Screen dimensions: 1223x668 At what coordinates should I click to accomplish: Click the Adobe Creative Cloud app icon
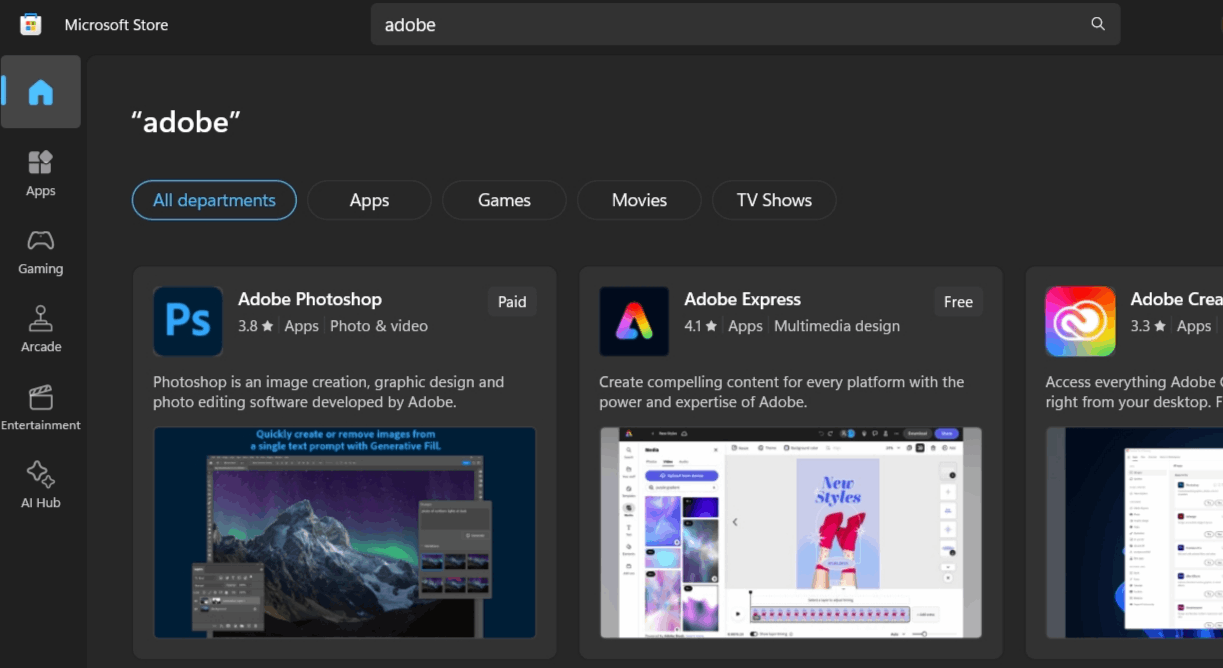[1080, 321]
